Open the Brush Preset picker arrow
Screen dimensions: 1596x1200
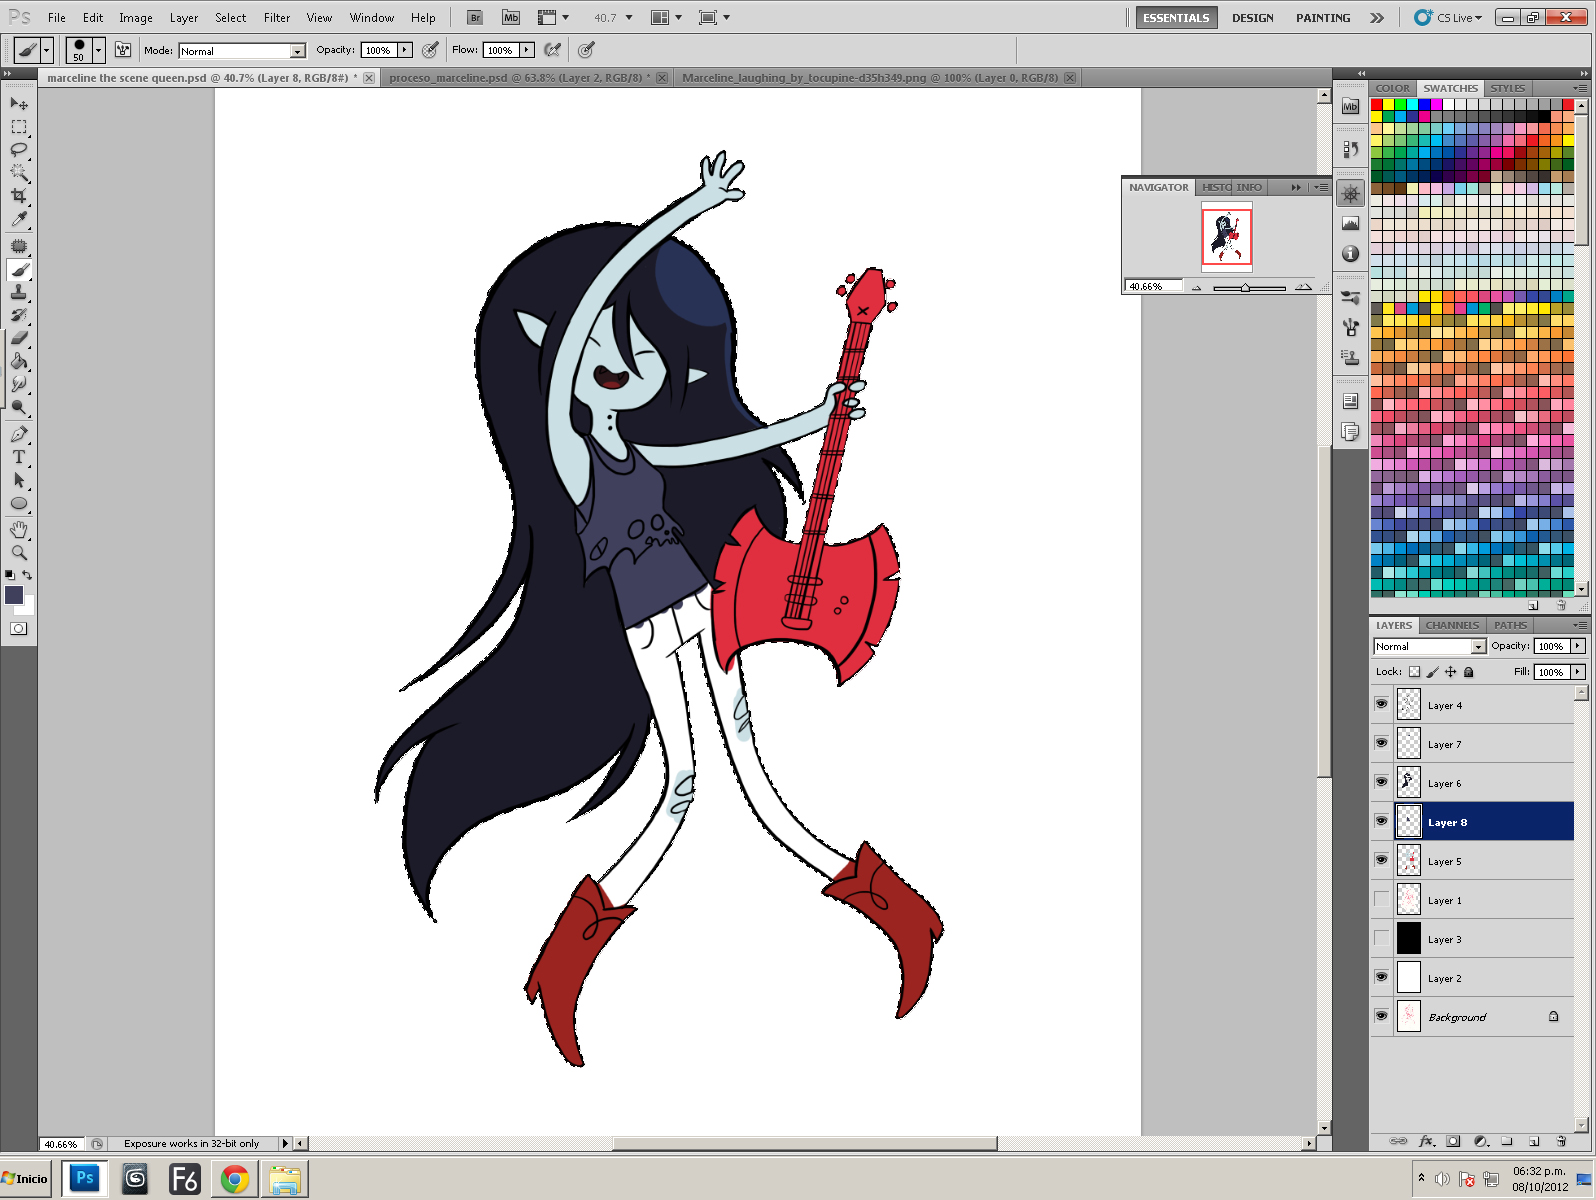click(x=98, y=50)
